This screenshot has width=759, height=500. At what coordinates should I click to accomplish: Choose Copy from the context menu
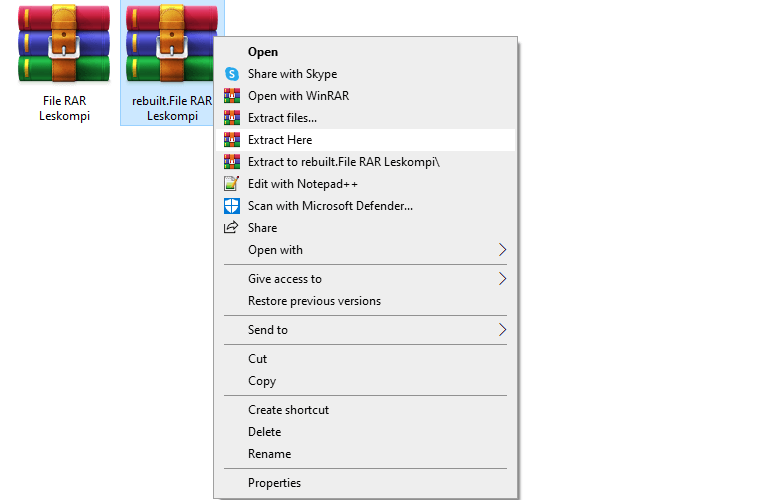[366, 381]
